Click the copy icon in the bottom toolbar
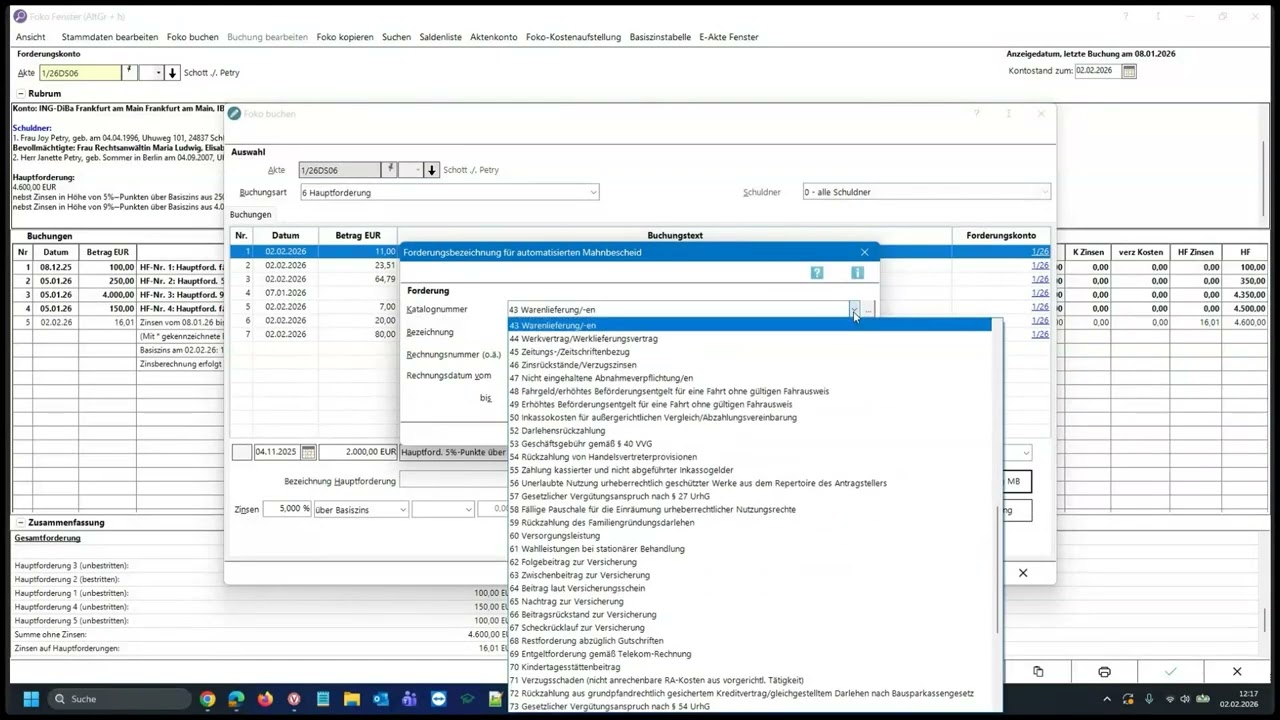1280x720 pixels. [x=1038, y=672]
